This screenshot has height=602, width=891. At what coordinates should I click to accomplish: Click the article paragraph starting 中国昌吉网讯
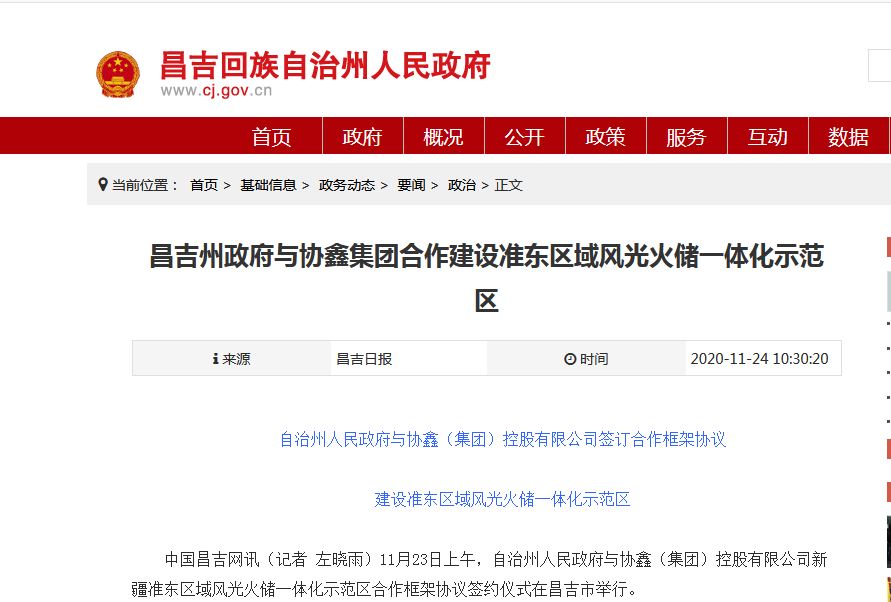479,574
